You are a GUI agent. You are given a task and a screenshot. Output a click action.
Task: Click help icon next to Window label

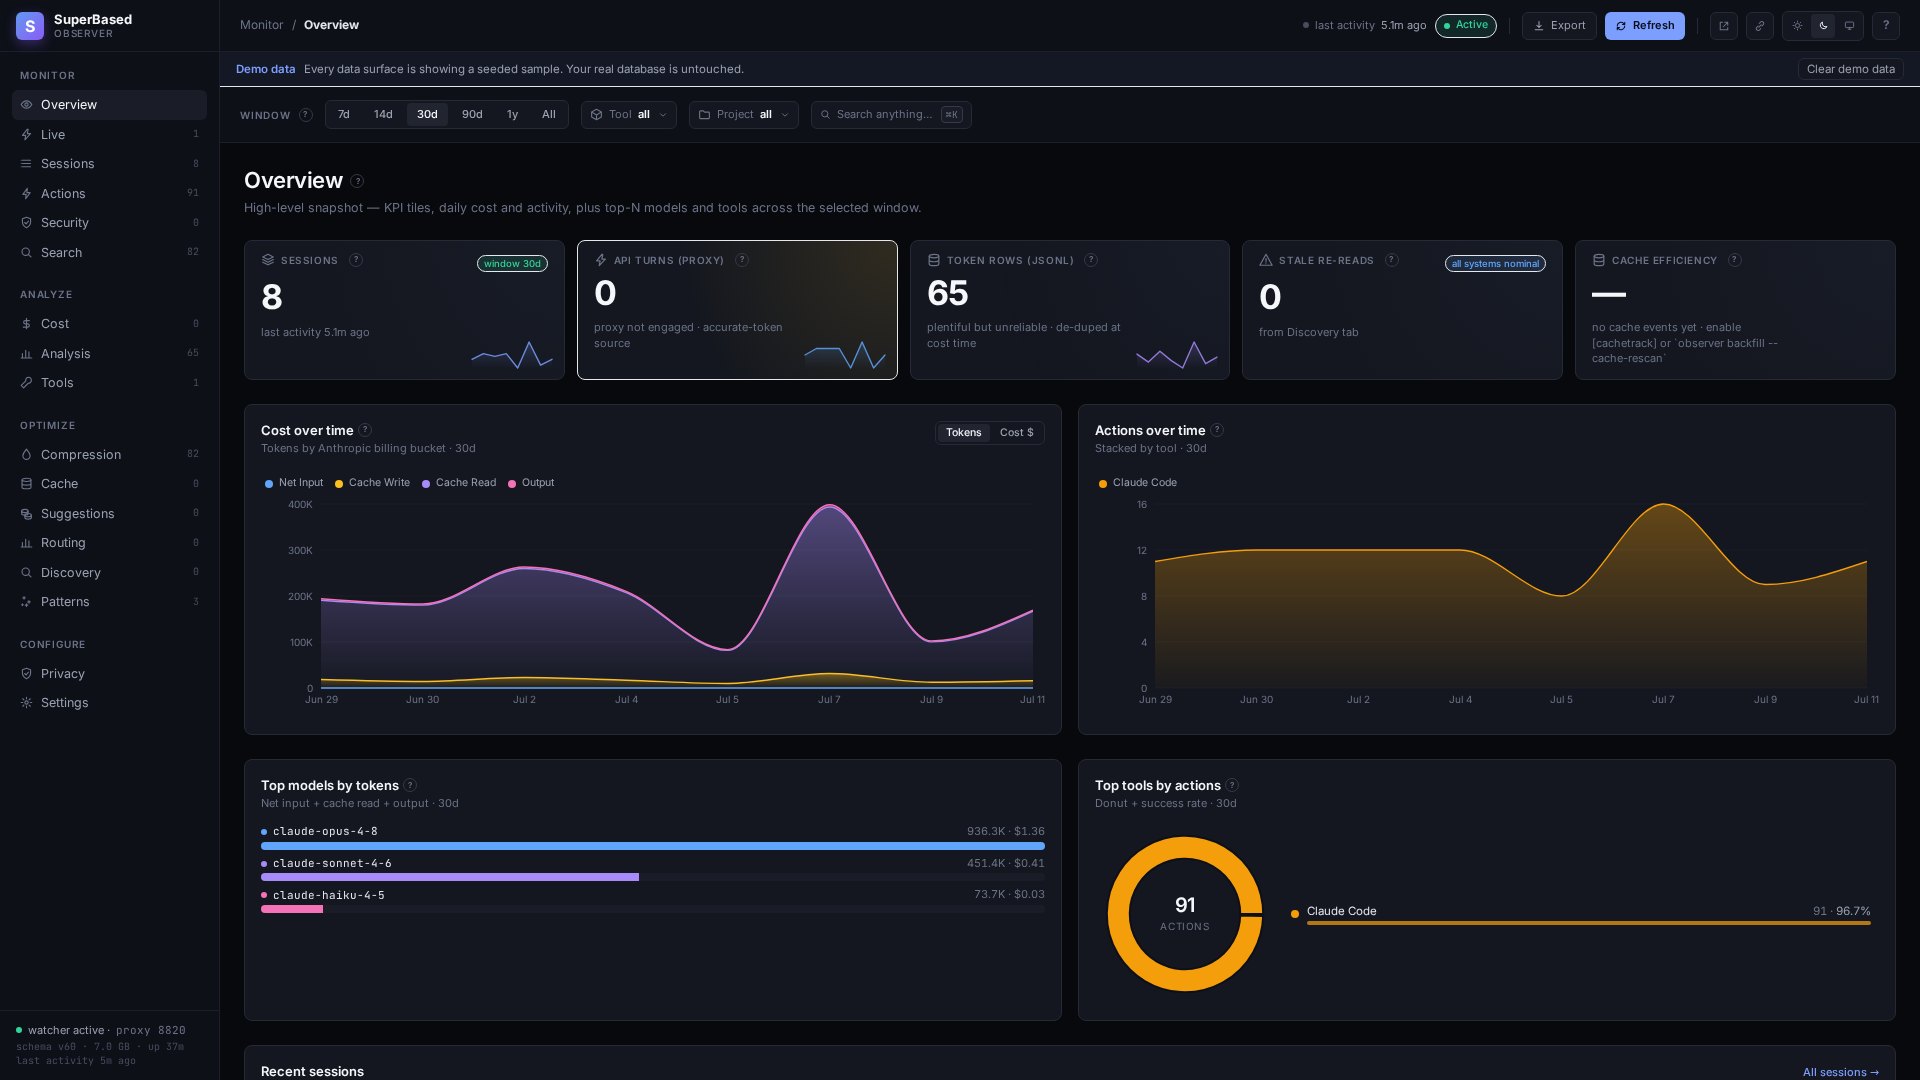tap(306, 115)
